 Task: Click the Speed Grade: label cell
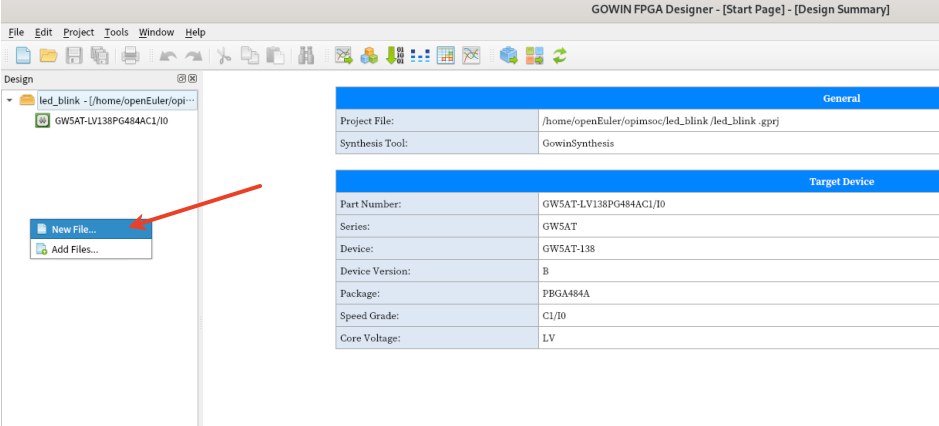tap(437, 316)
